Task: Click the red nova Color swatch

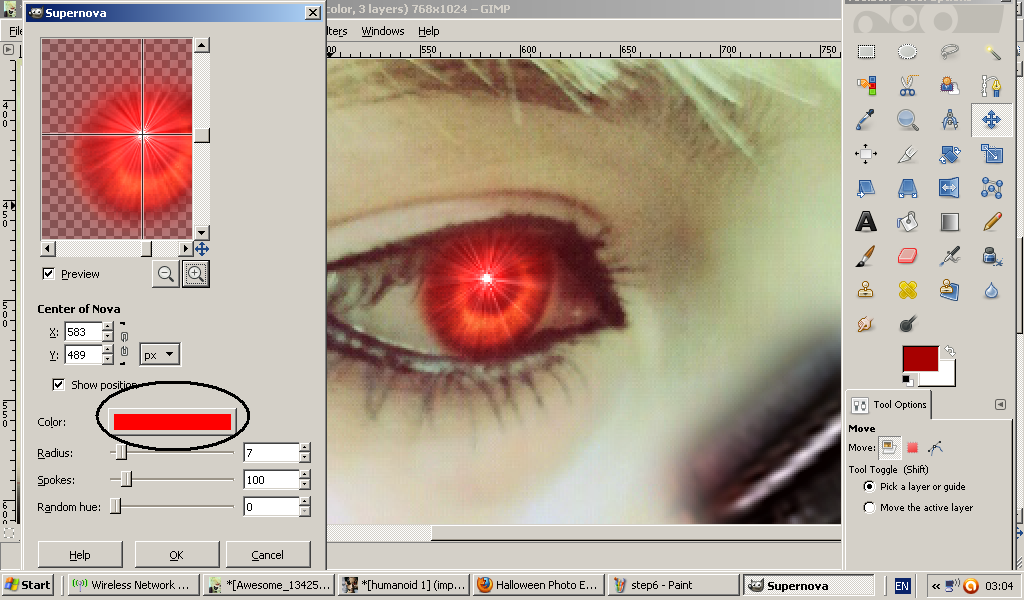Action: 172,421
